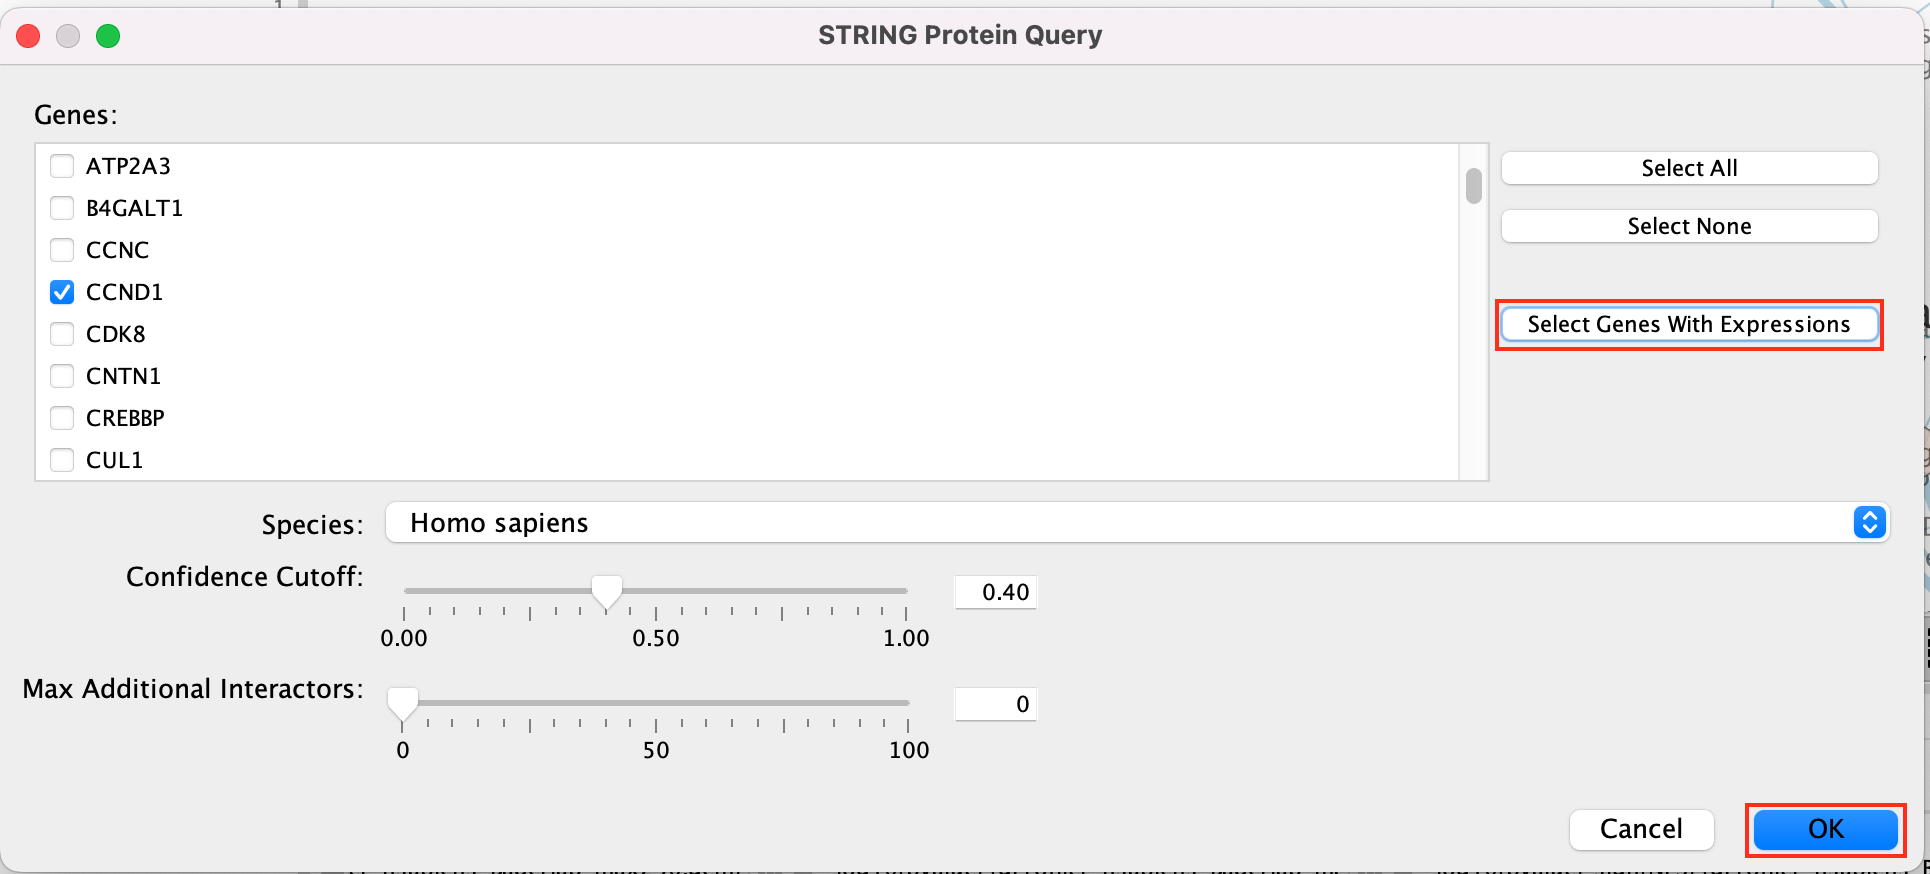The image size is (1930, 874).
Task: Click the Confidence Cutoff slider handle
Action: click(x=606, y=591)
